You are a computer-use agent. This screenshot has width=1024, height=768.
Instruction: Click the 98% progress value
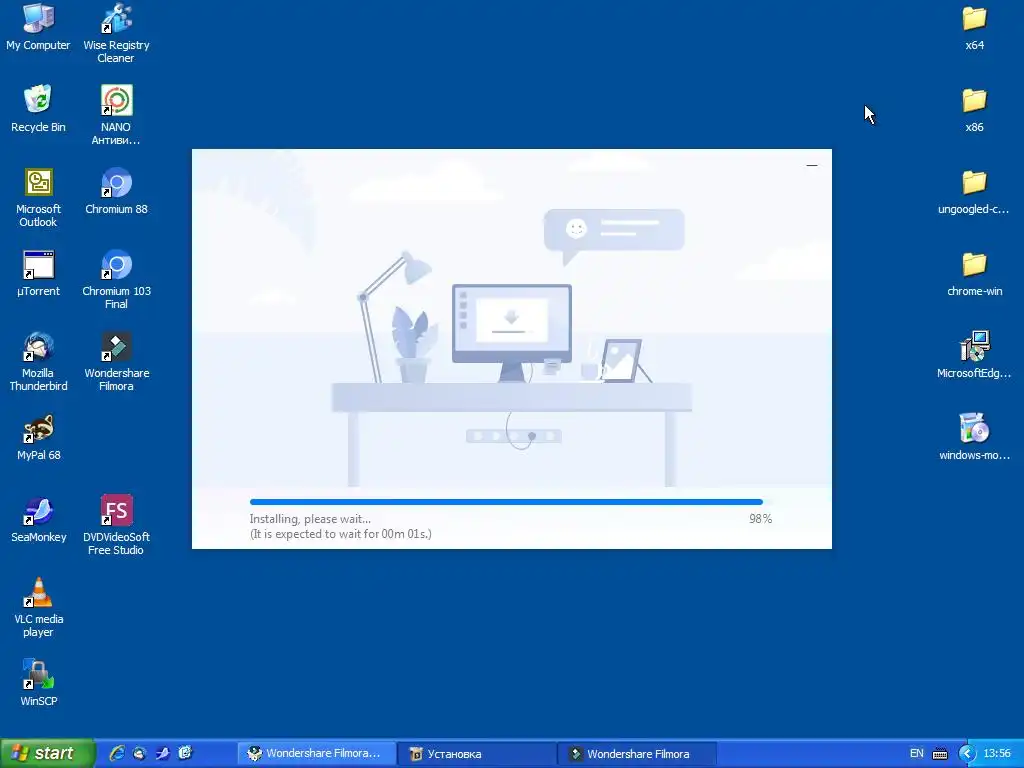[760, 519]
